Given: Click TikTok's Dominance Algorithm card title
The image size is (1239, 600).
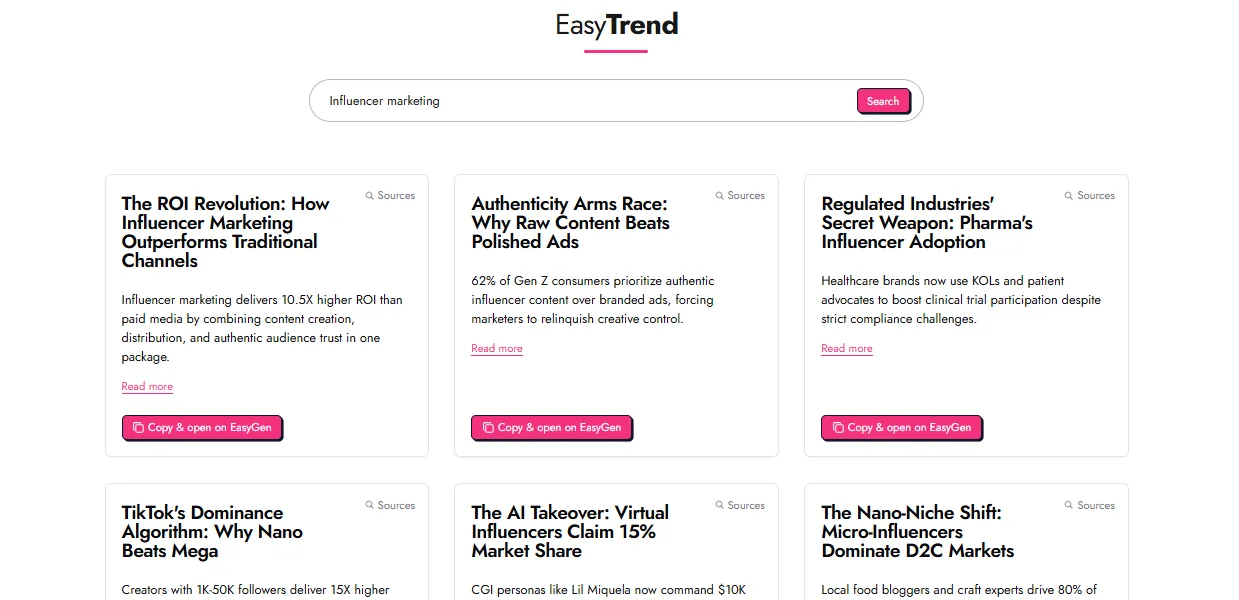Looking at the screenshot, I should click(x=212, y=532).
